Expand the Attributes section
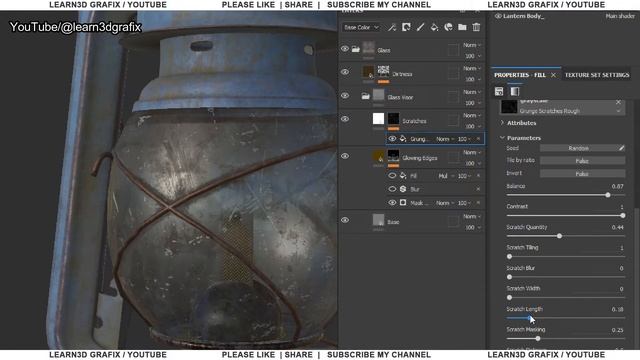The width and height of the screenshot is (640, 360). tap(518, 123)
